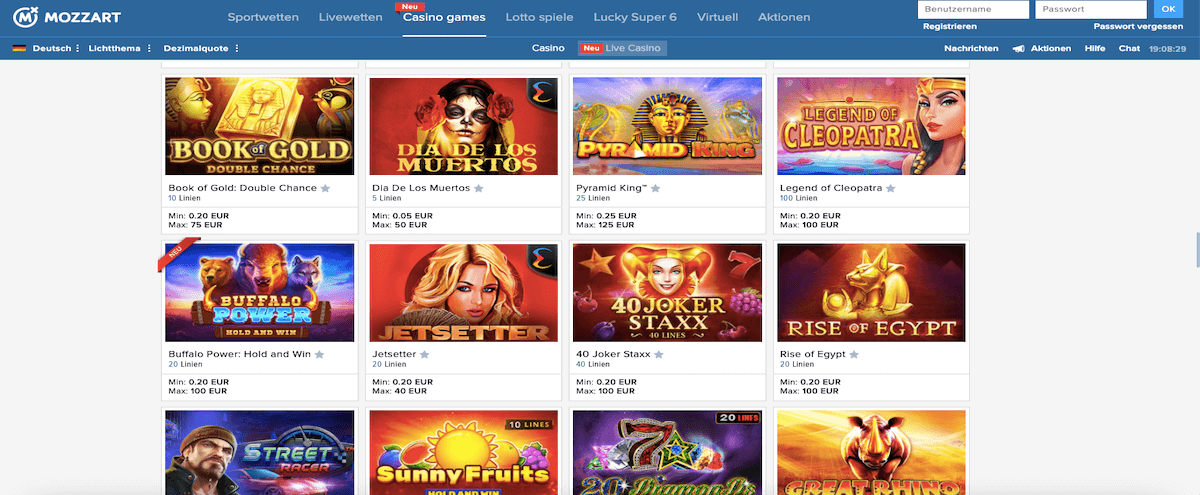Open Chat link

(x=1129, y=48)
